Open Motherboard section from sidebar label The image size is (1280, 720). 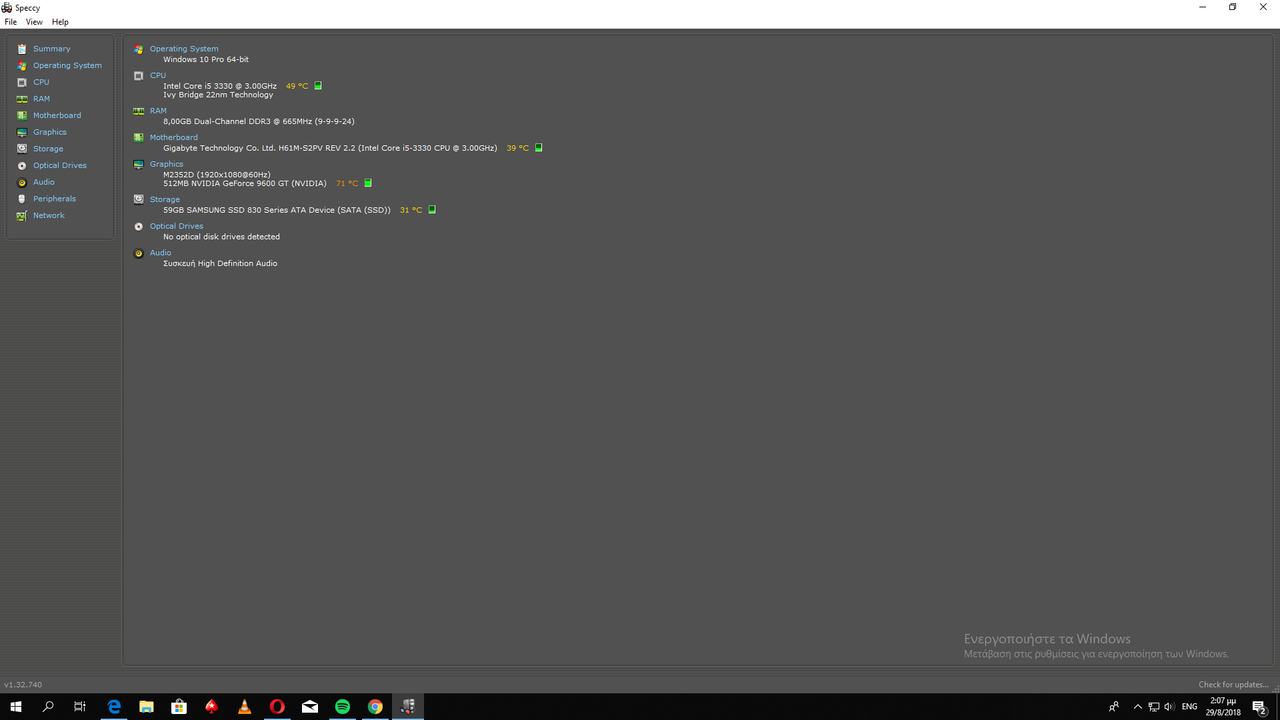[x=57, y=116]
